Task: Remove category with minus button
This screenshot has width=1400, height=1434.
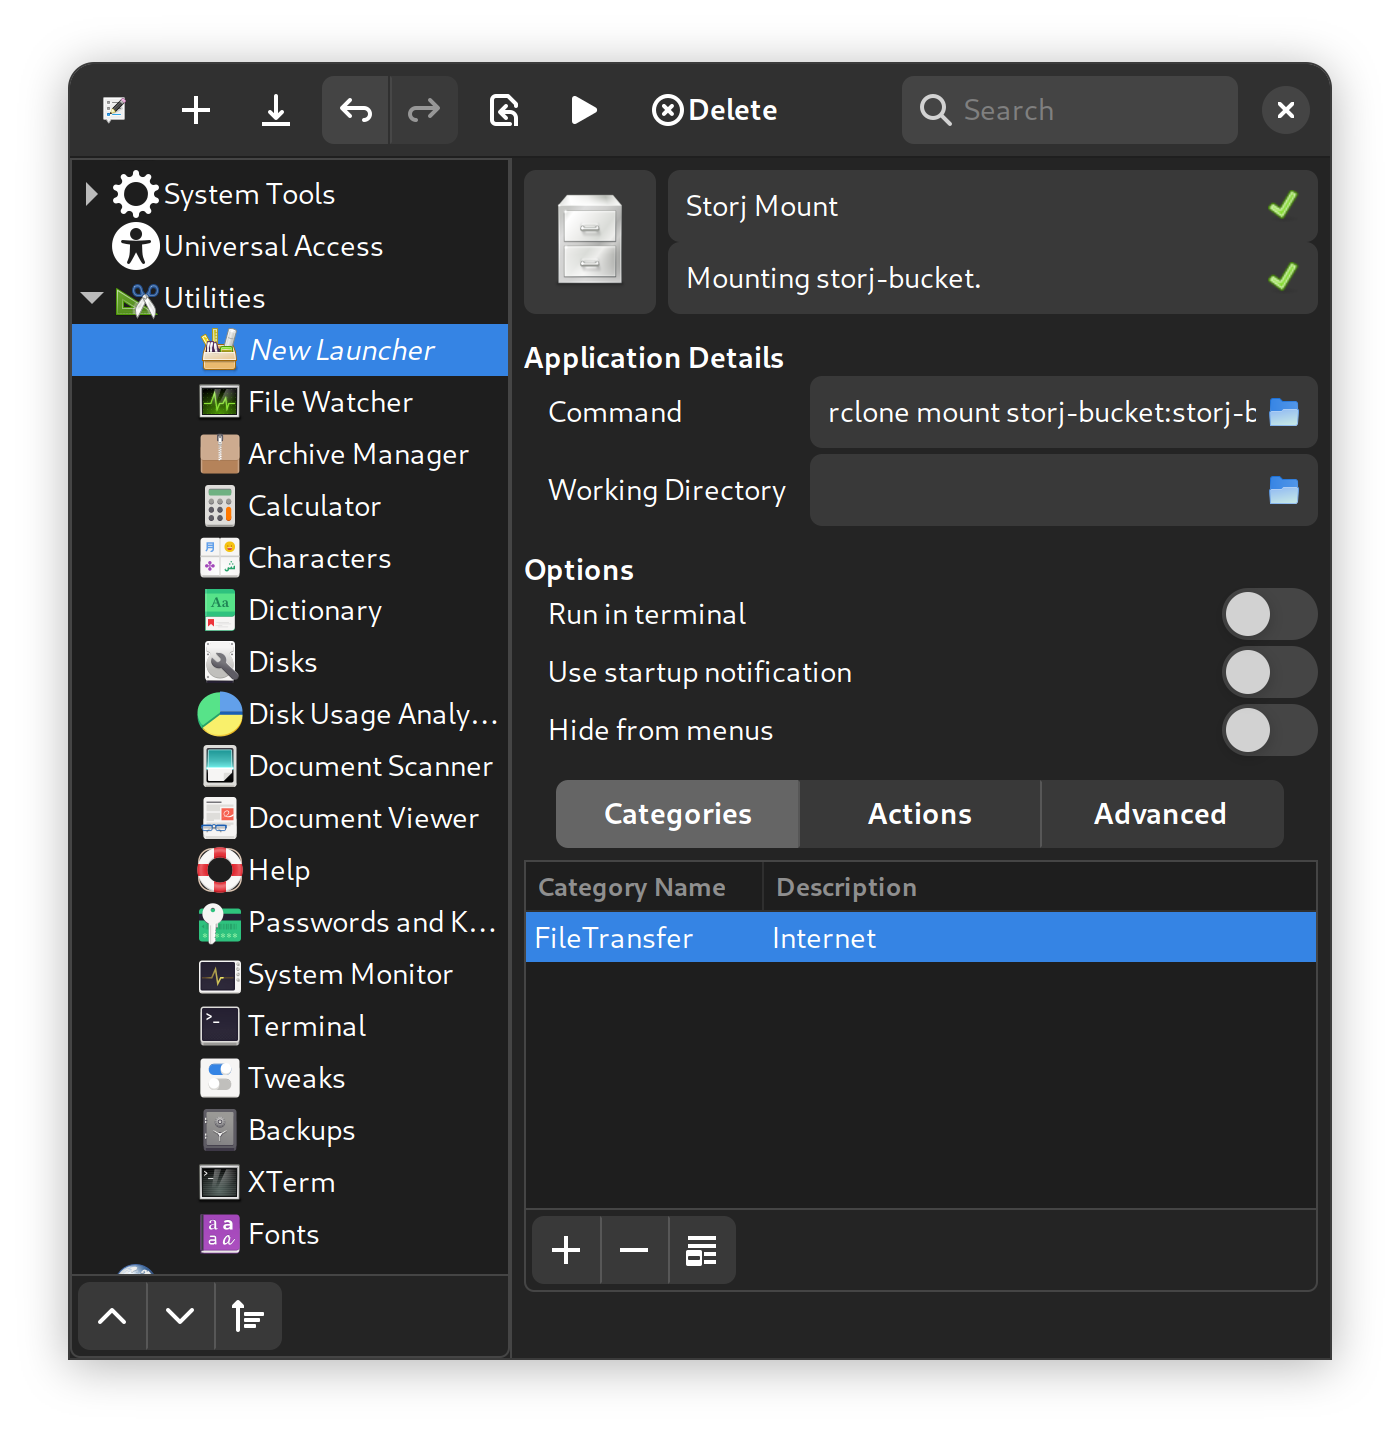Action: (x=634, y=1250)
